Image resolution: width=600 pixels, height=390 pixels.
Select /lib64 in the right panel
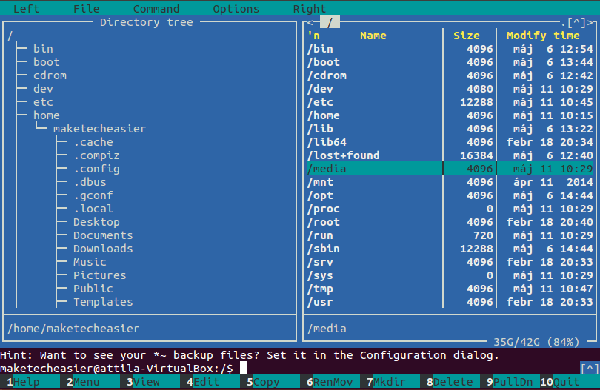tap(450, 142)
